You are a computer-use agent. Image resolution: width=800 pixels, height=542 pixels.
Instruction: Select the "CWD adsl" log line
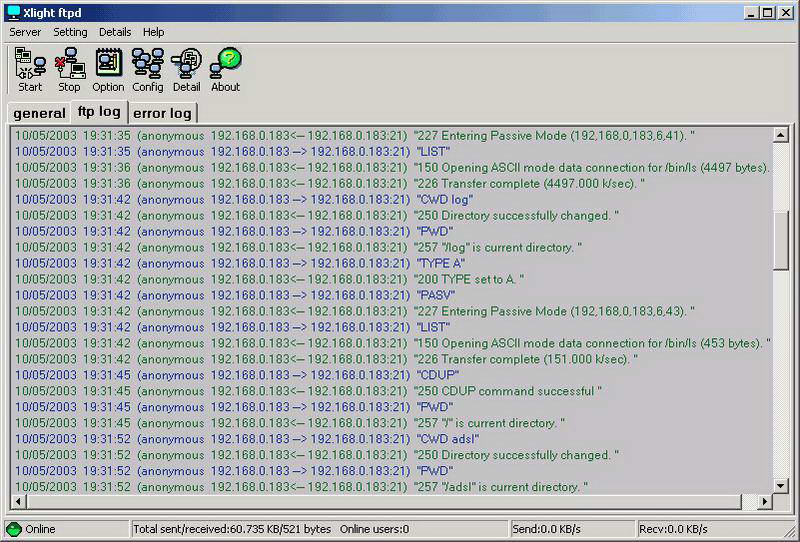pos(247,438)
